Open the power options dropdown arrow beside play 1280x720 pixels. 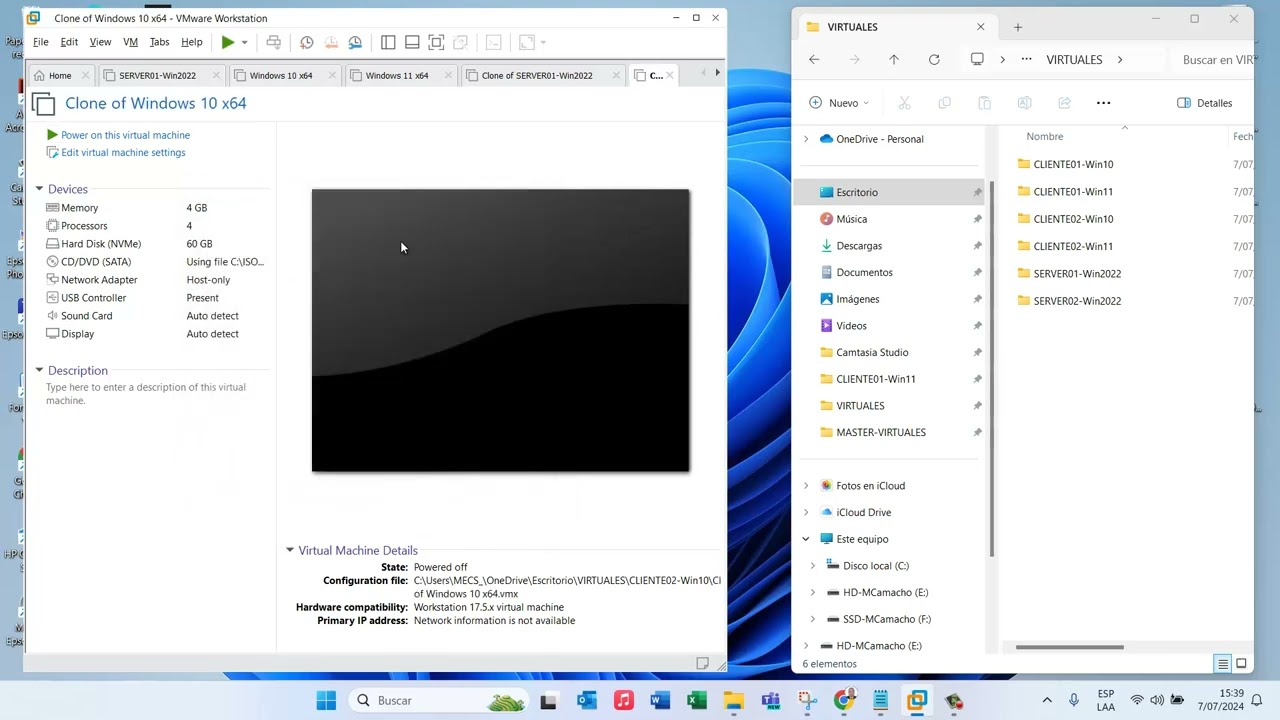click(244, 42)
